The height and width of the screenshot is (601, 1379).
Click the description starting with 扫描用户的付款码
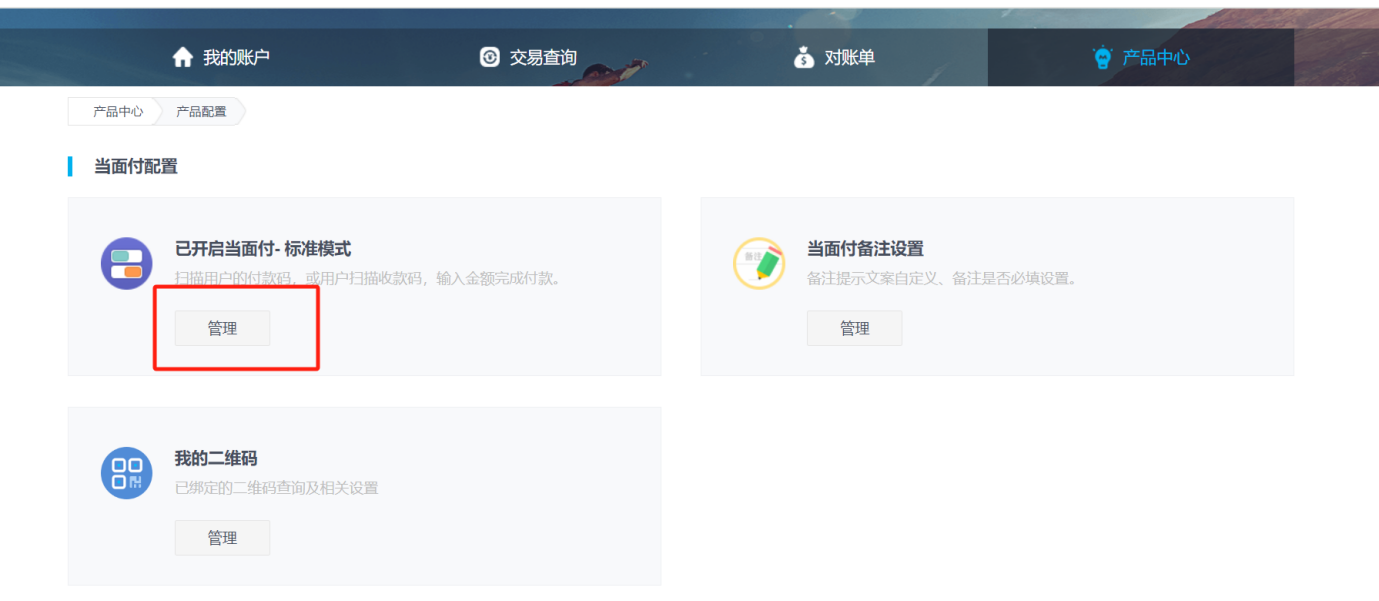(x=370, y=278)
